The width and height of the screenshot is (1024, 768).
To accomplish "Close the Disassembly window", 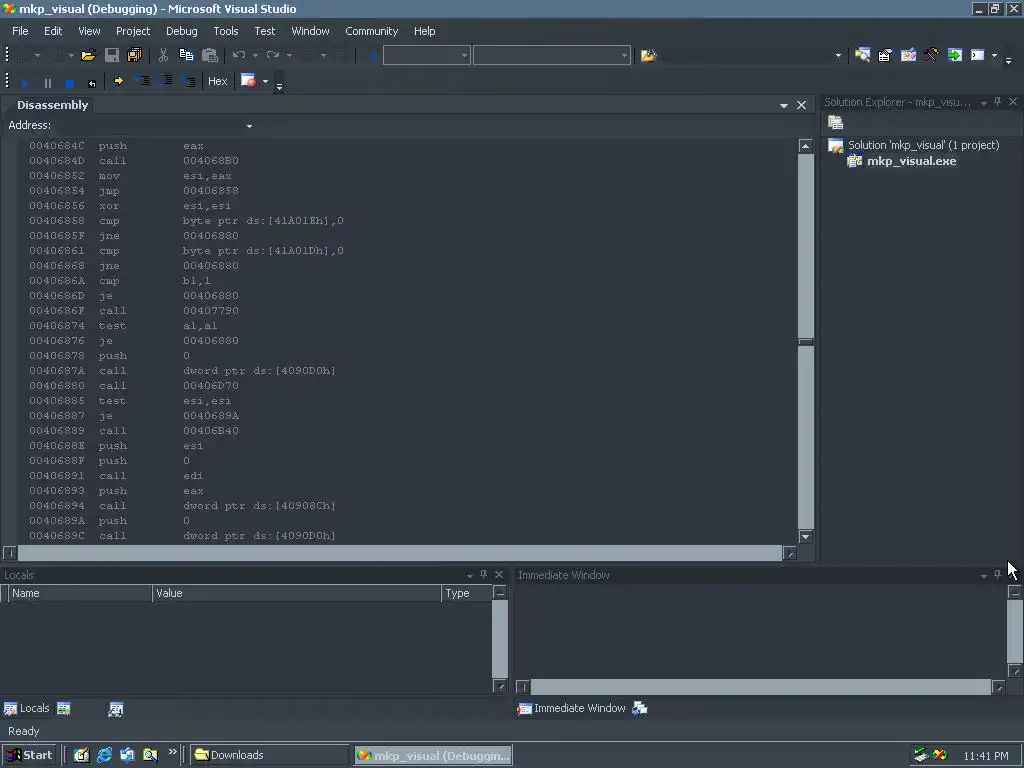I will (801, 105).
